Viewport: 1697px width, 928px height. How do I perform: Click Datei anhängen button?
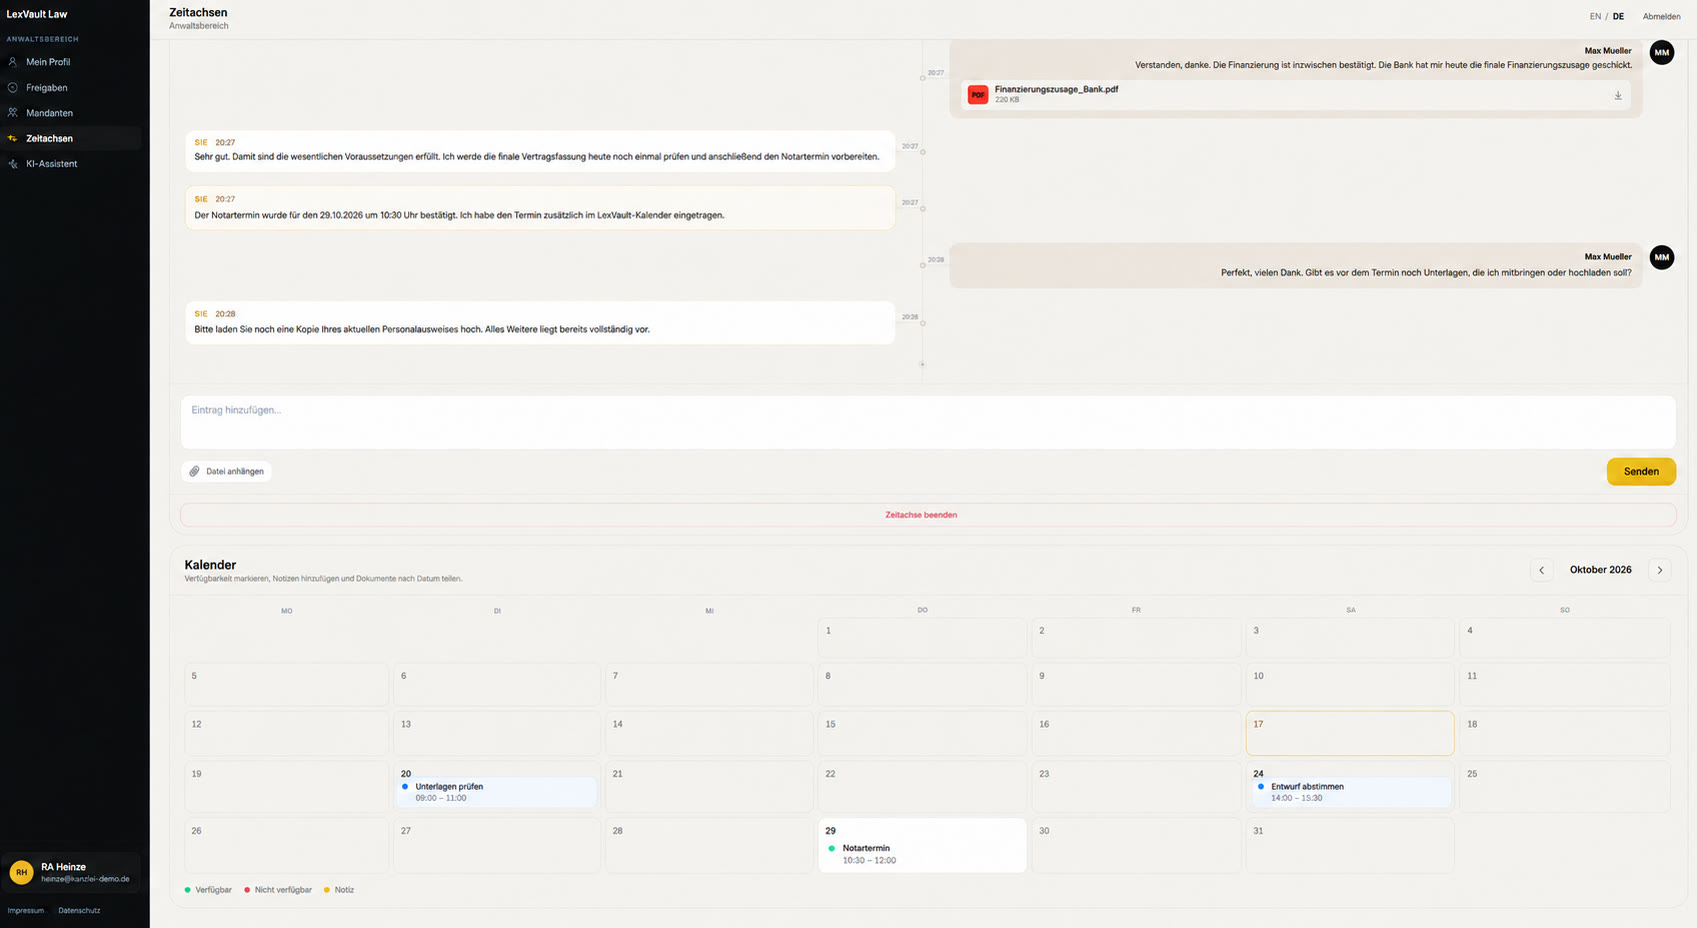pyautogui.click(x=227, y=471)
